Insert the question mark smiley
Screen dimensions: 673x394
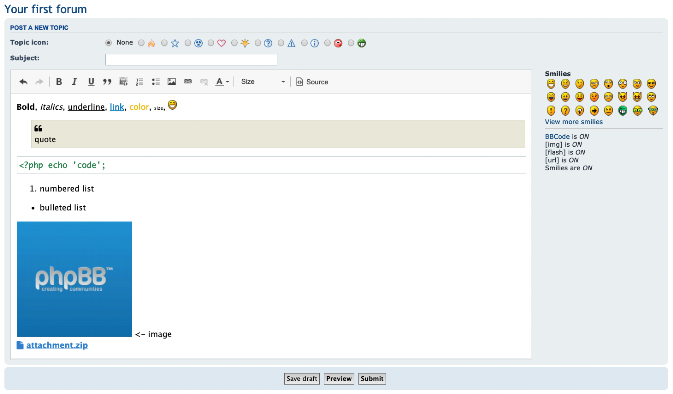tap(565, 111)
